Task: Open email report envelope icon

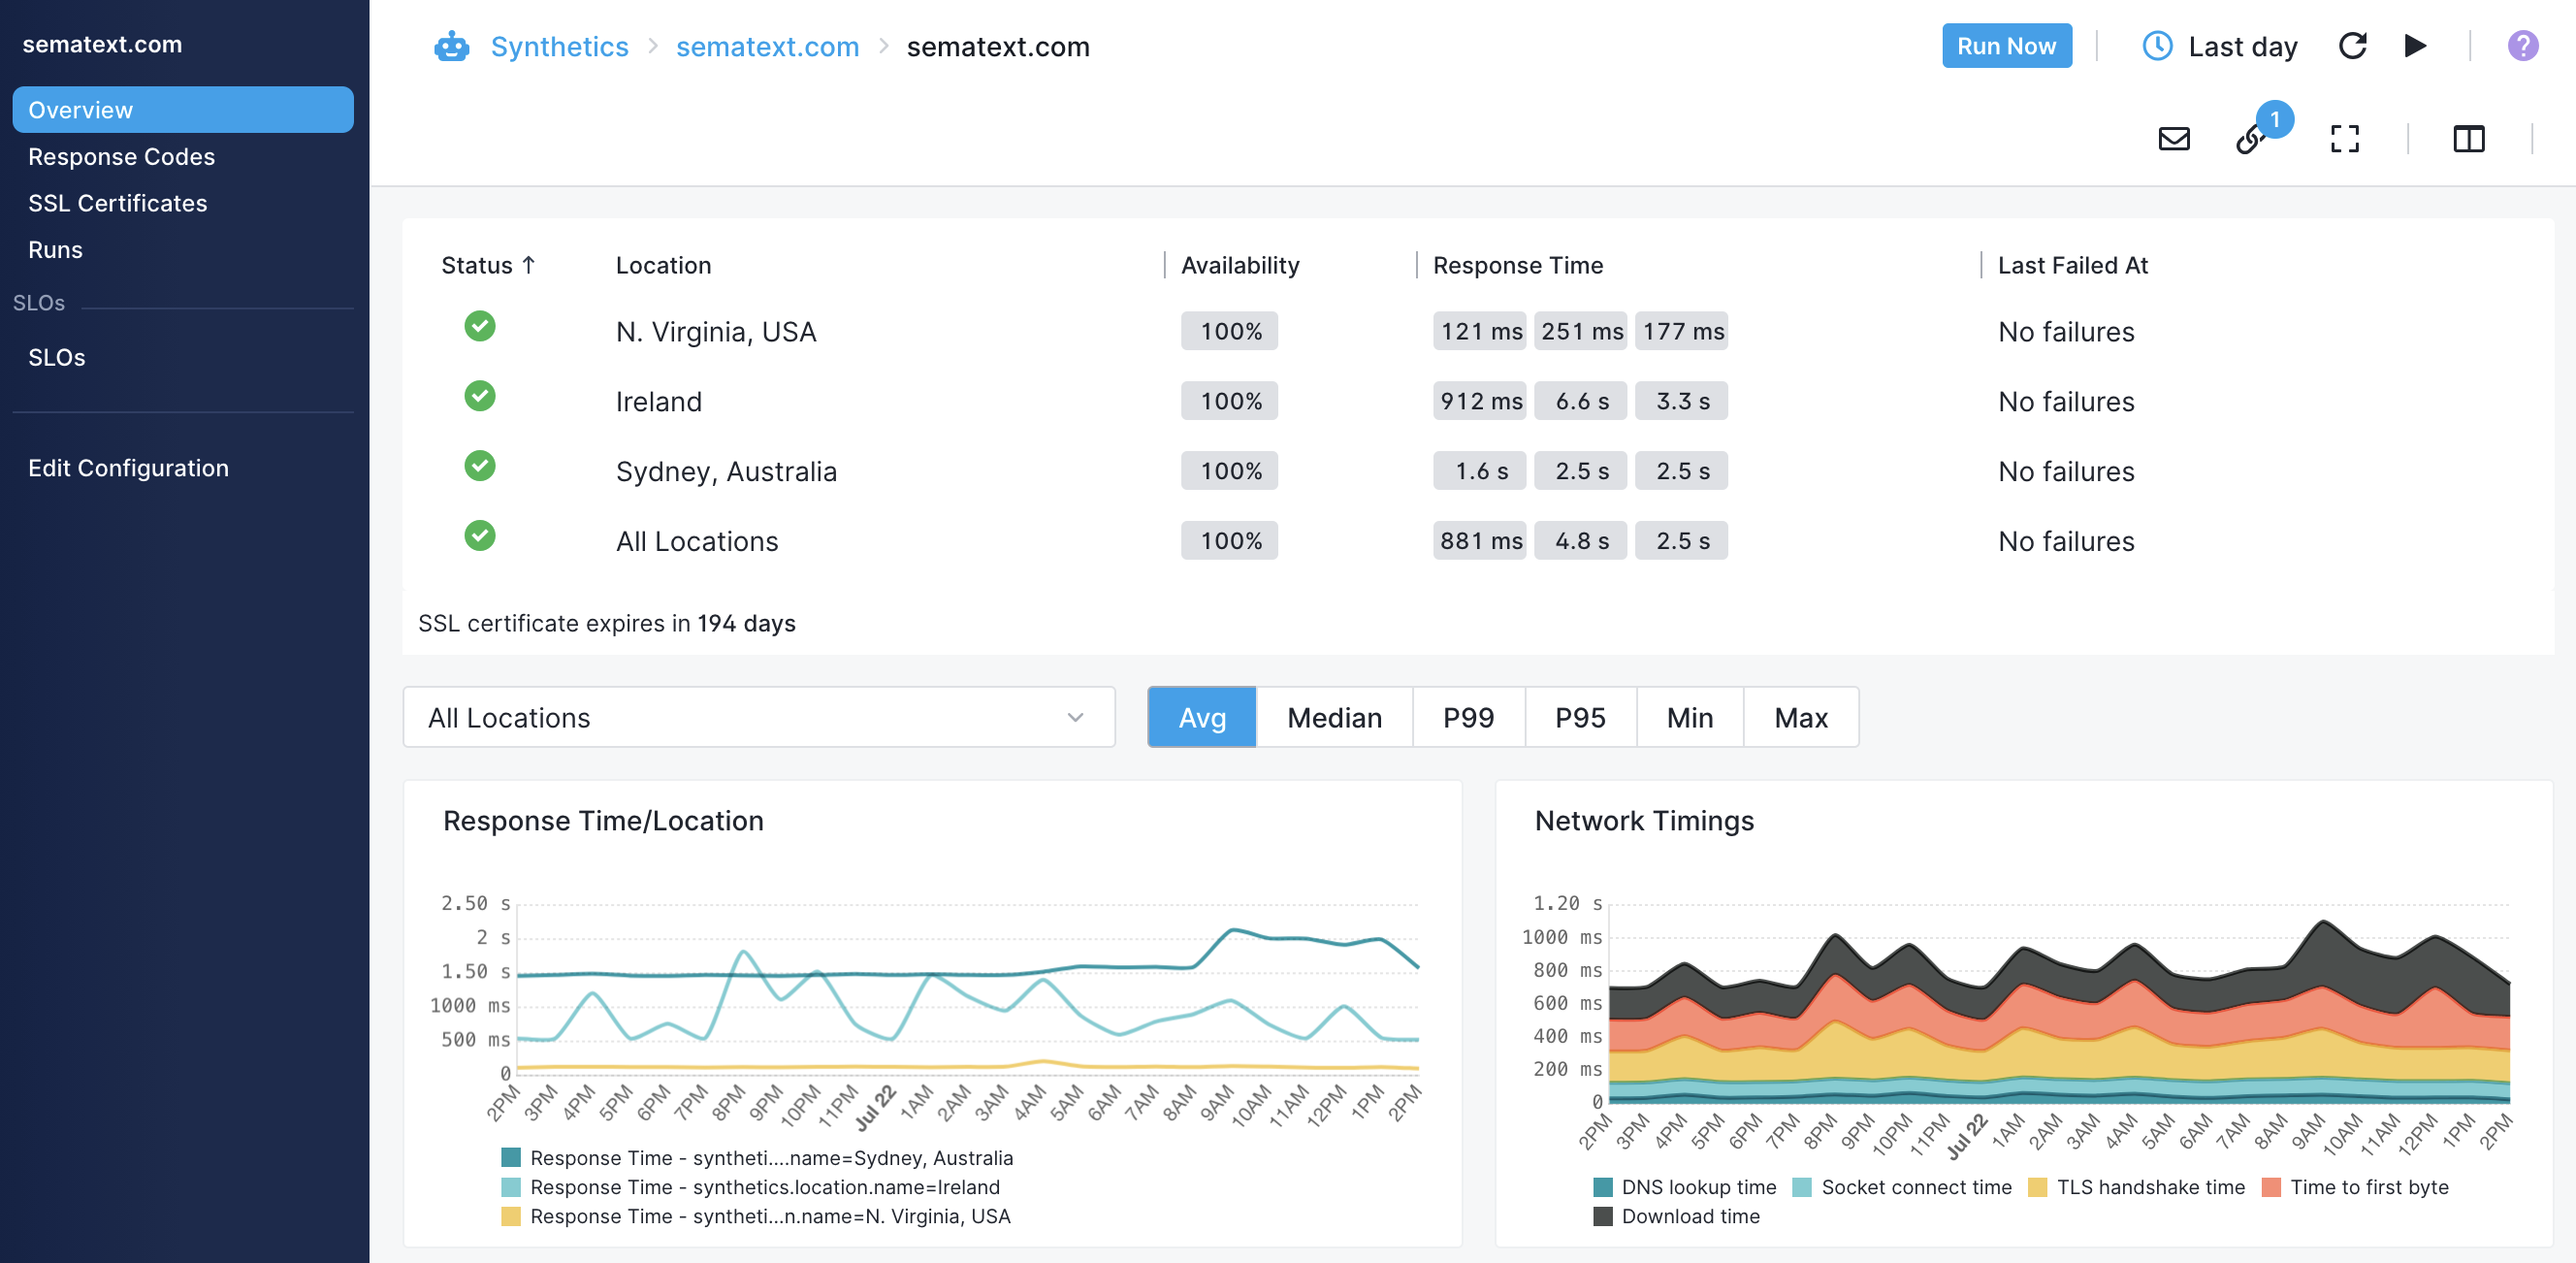Action: pyautogui.click(x=2174, y=139)
